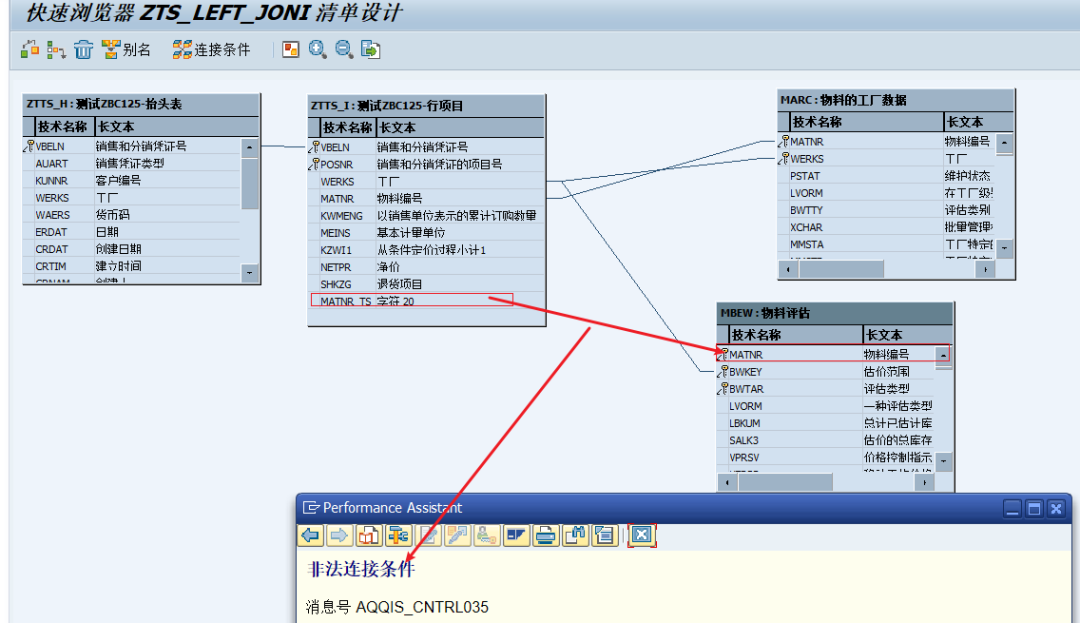Go back in Performance Assistant
This screenshot has width=1080, height=623.
[311, 535]
